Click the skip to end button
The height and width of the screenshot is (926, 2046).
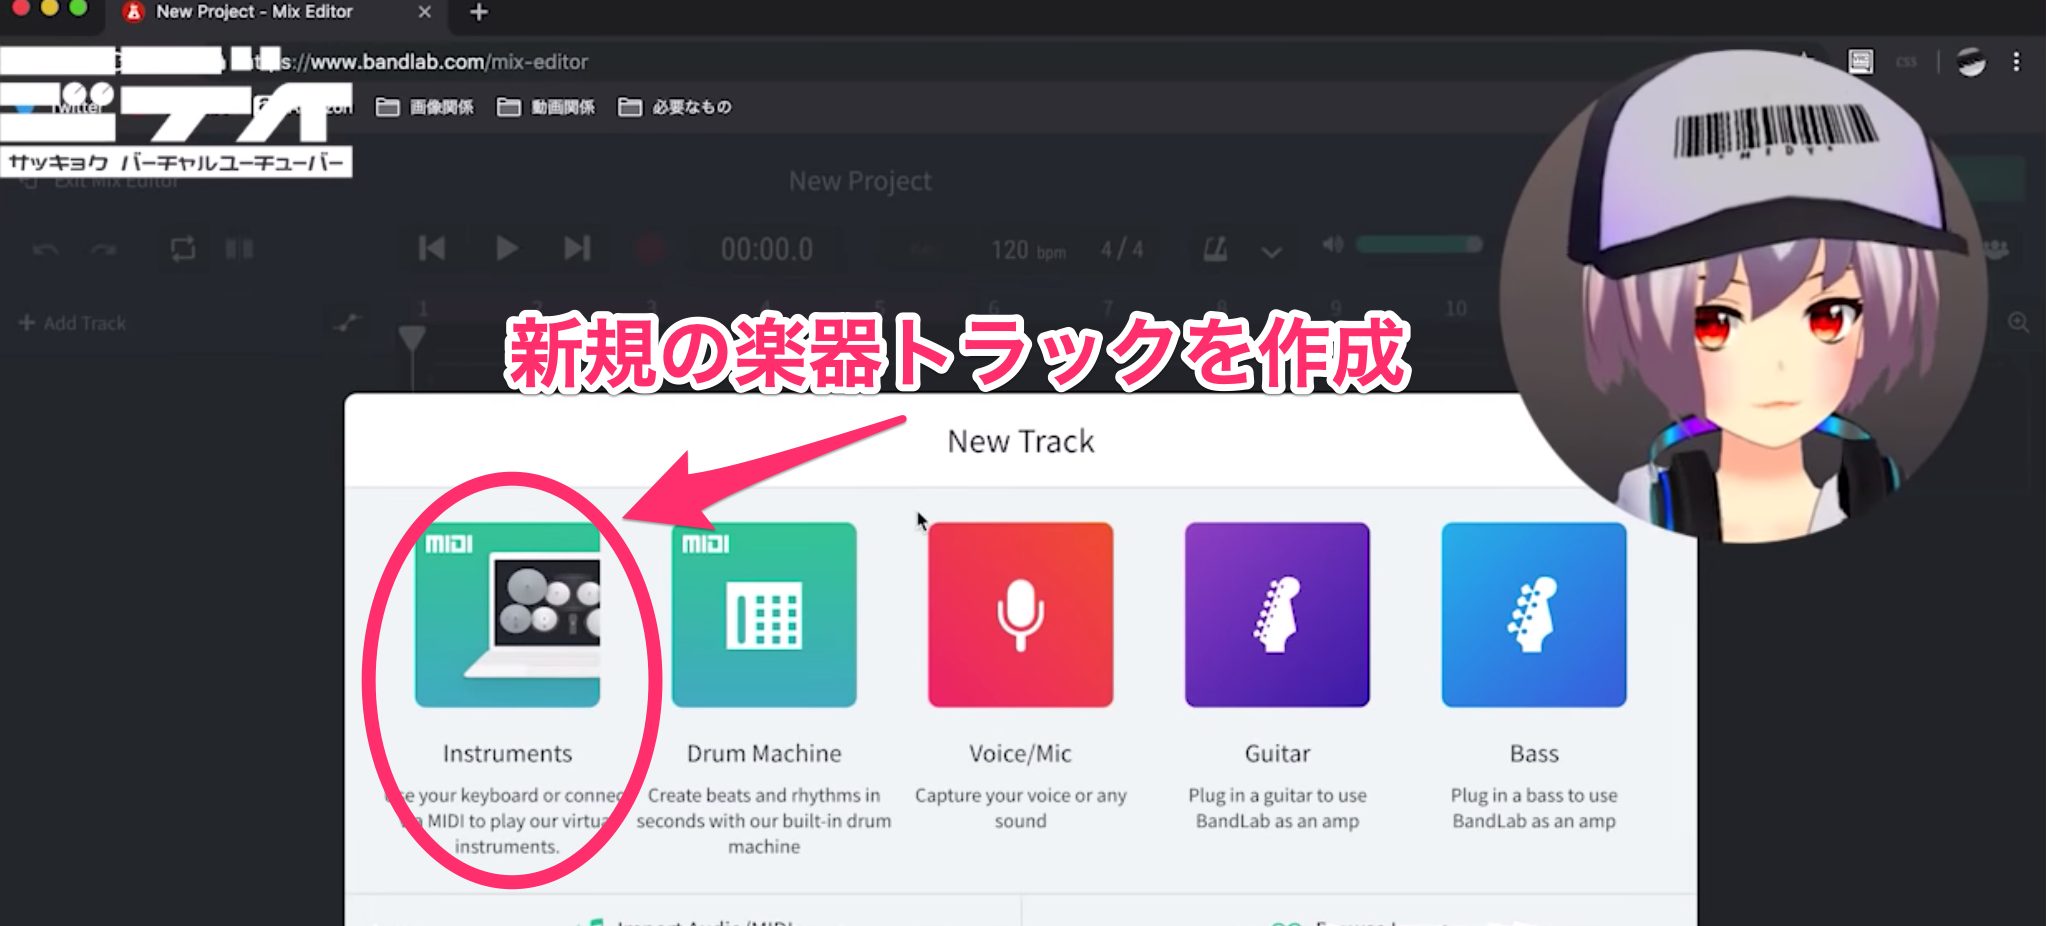pyautogui.click(x=577, y=248)
